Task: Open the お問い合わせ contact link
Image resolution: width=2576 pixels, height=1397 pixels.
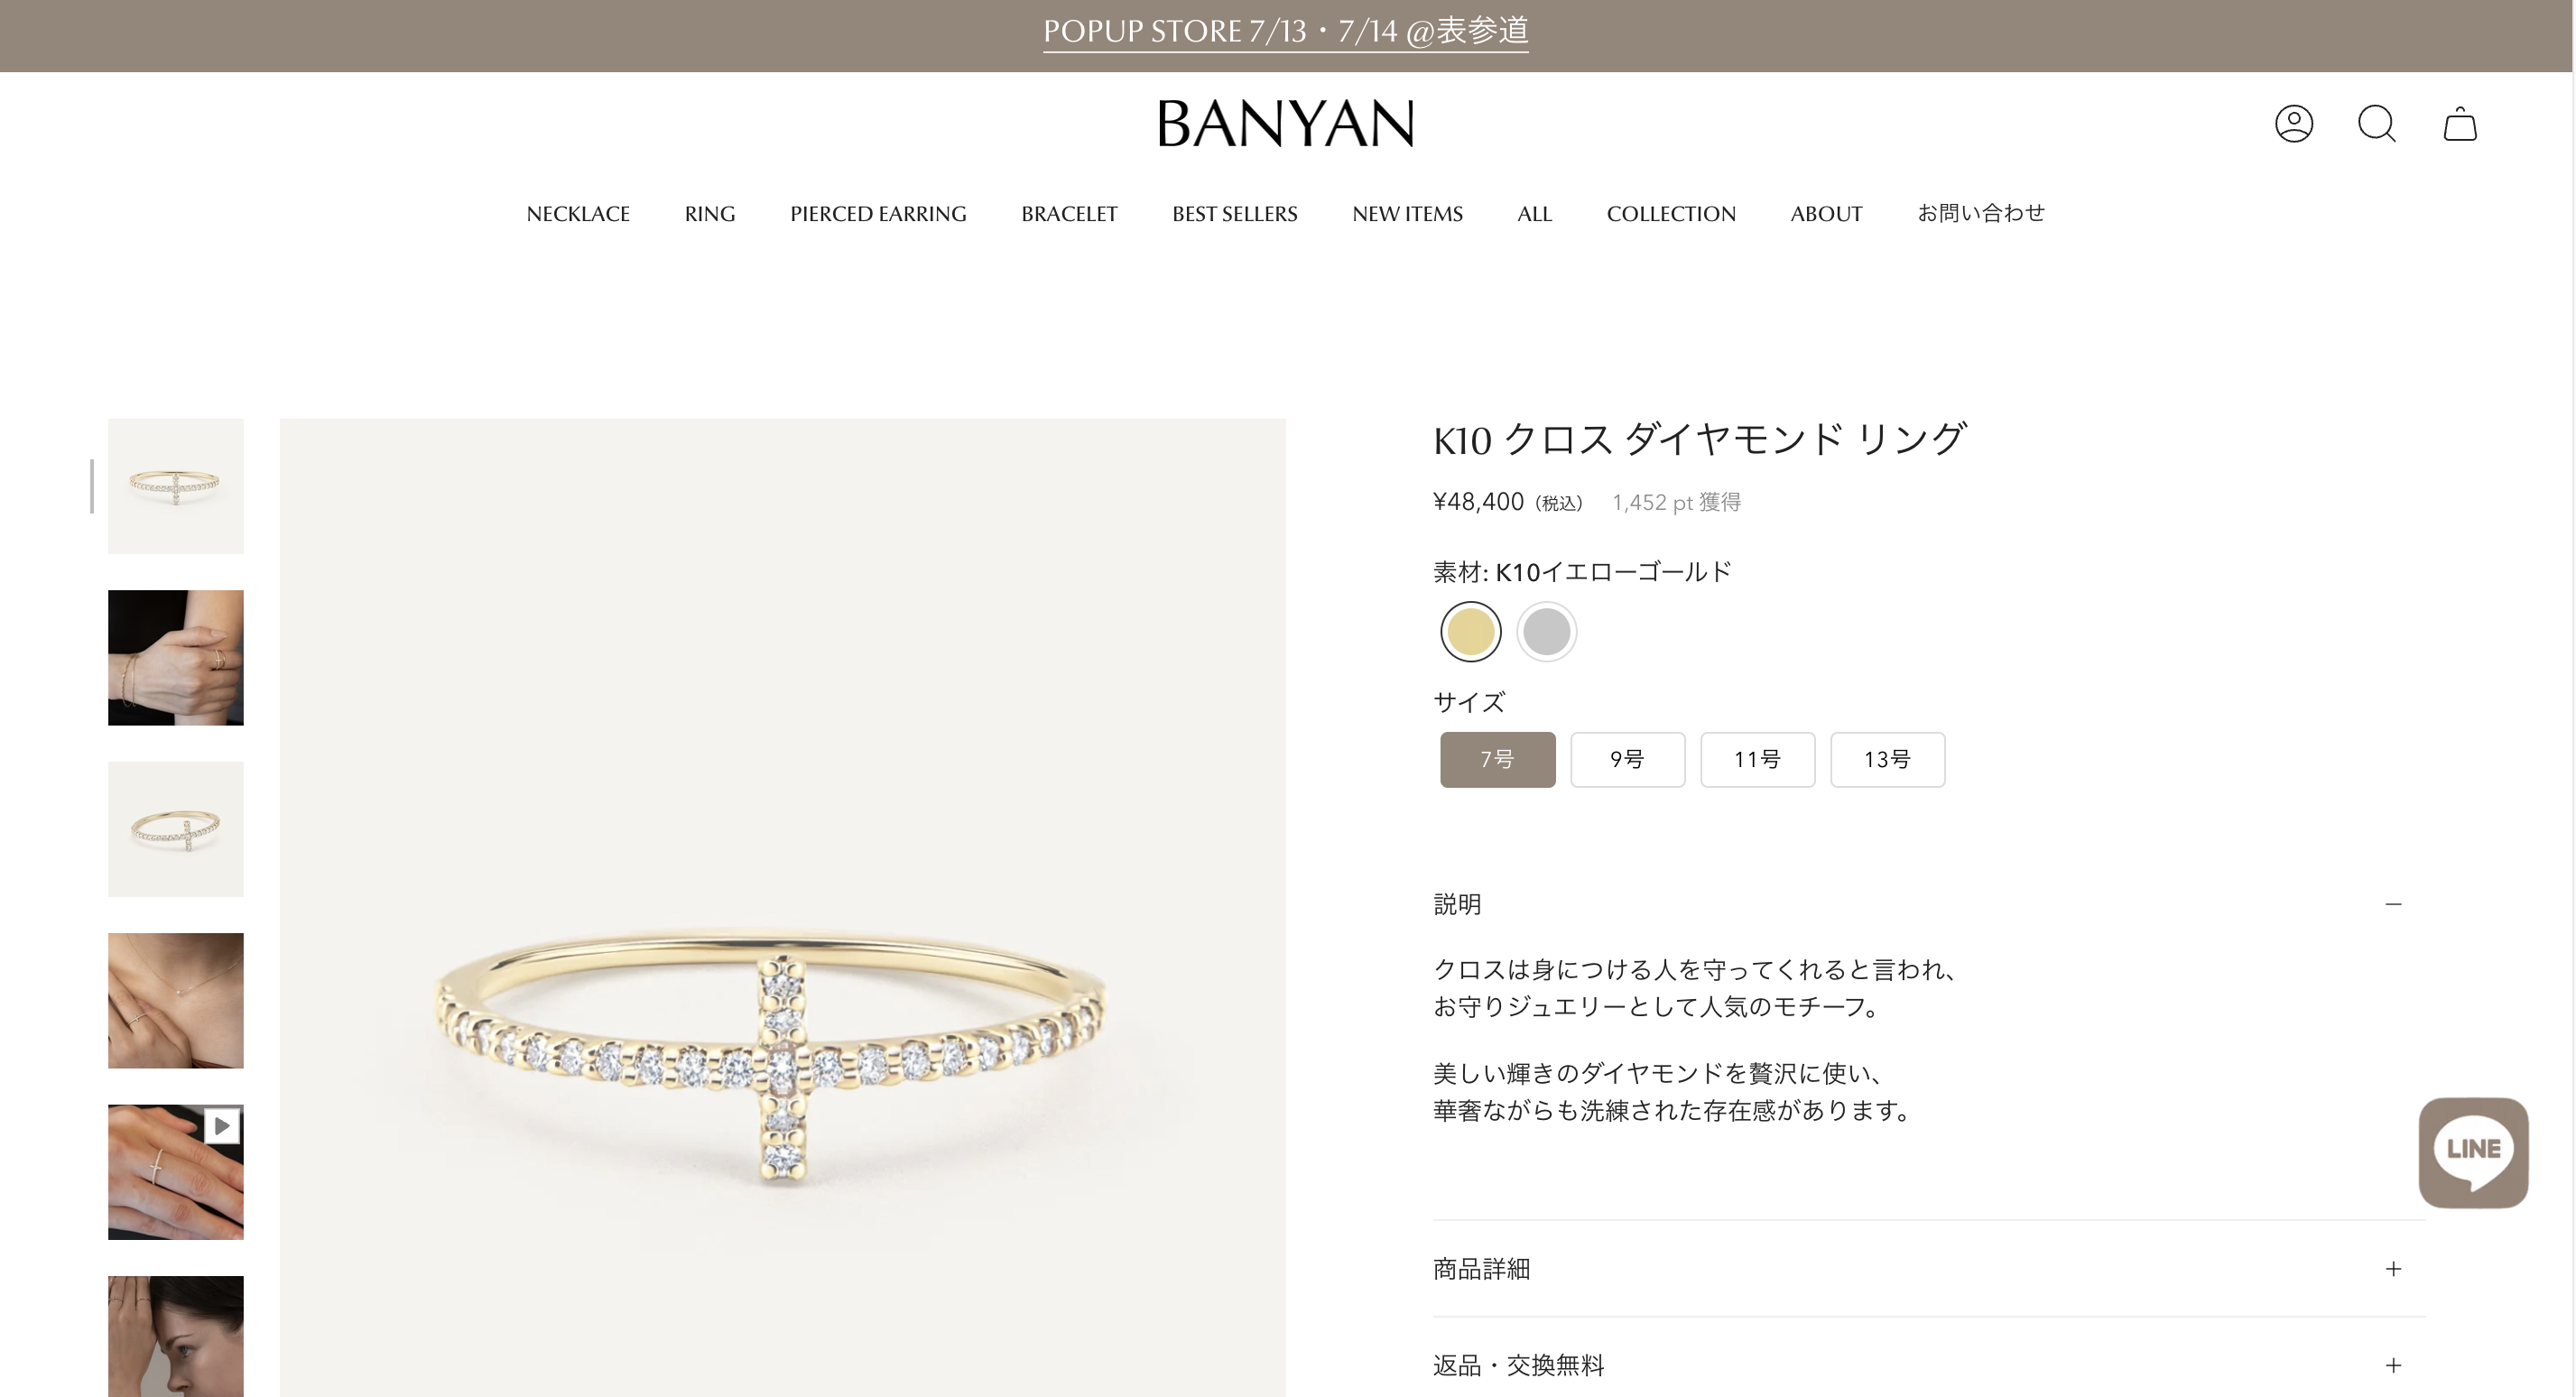Action: point(1980,214)
